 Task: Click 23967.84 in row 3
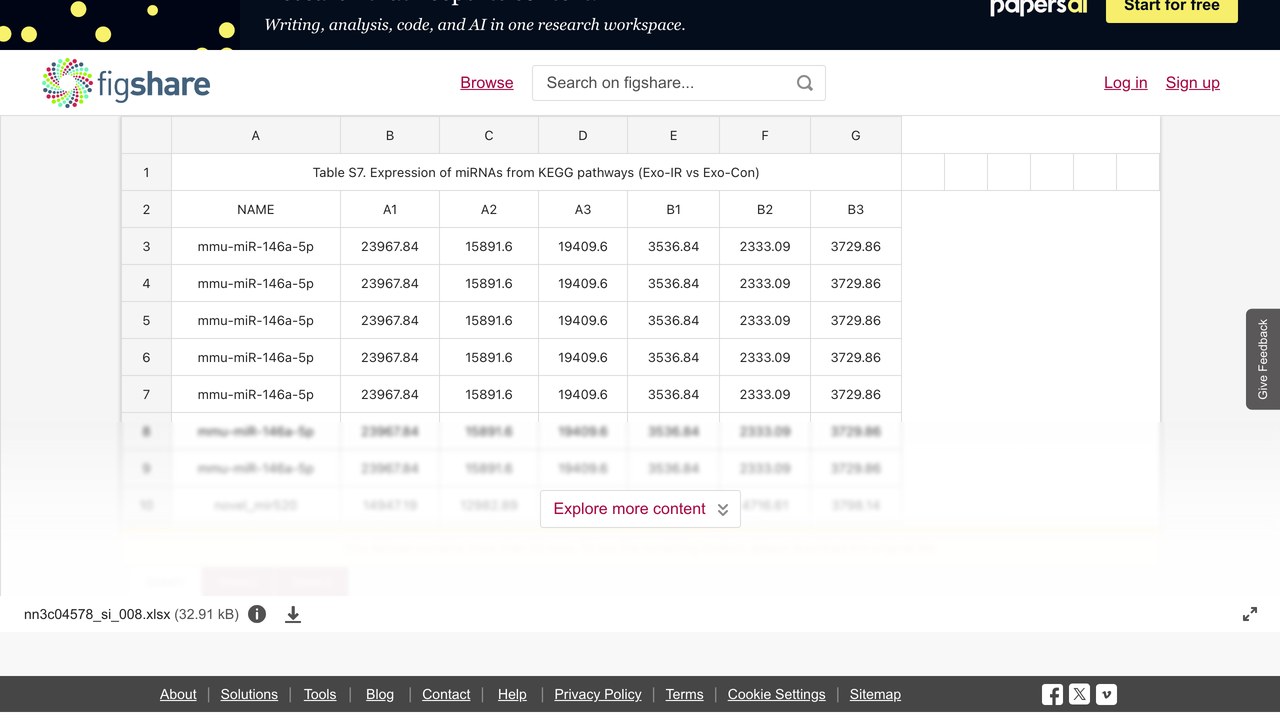click(390, 246)
